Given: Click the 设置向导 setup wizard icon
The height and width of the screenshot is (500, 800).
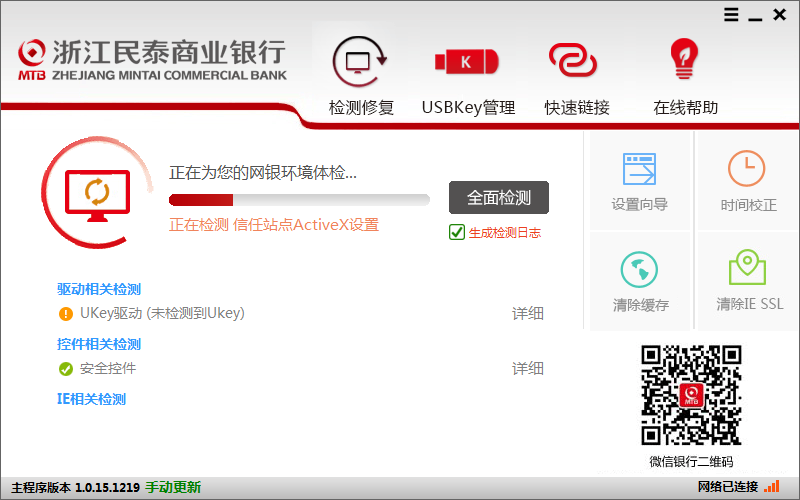Looking at the screenshot, I should coord(639,182).
